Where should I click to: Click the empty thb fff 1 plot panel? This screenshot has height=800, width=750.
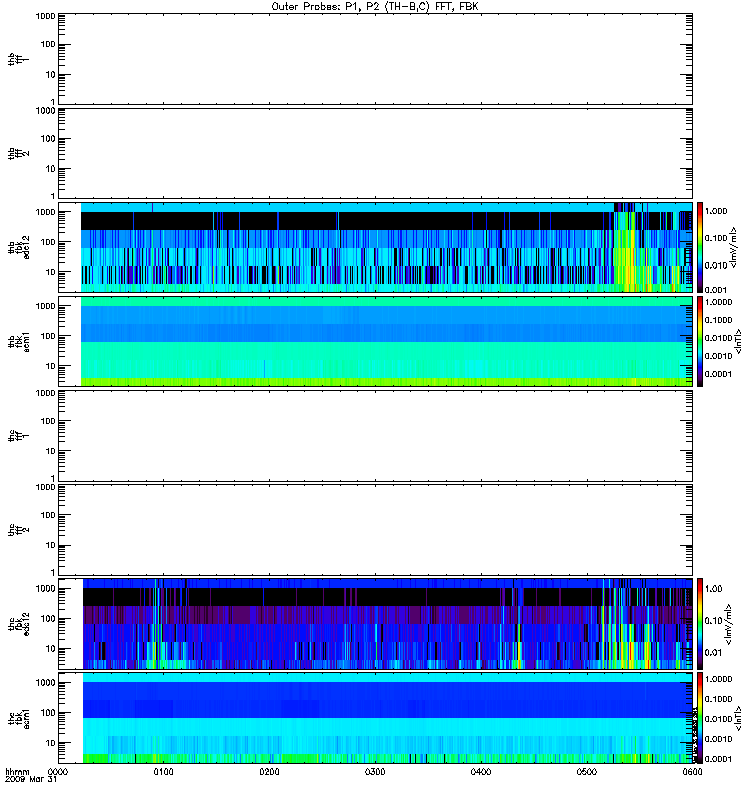point(375,59)
